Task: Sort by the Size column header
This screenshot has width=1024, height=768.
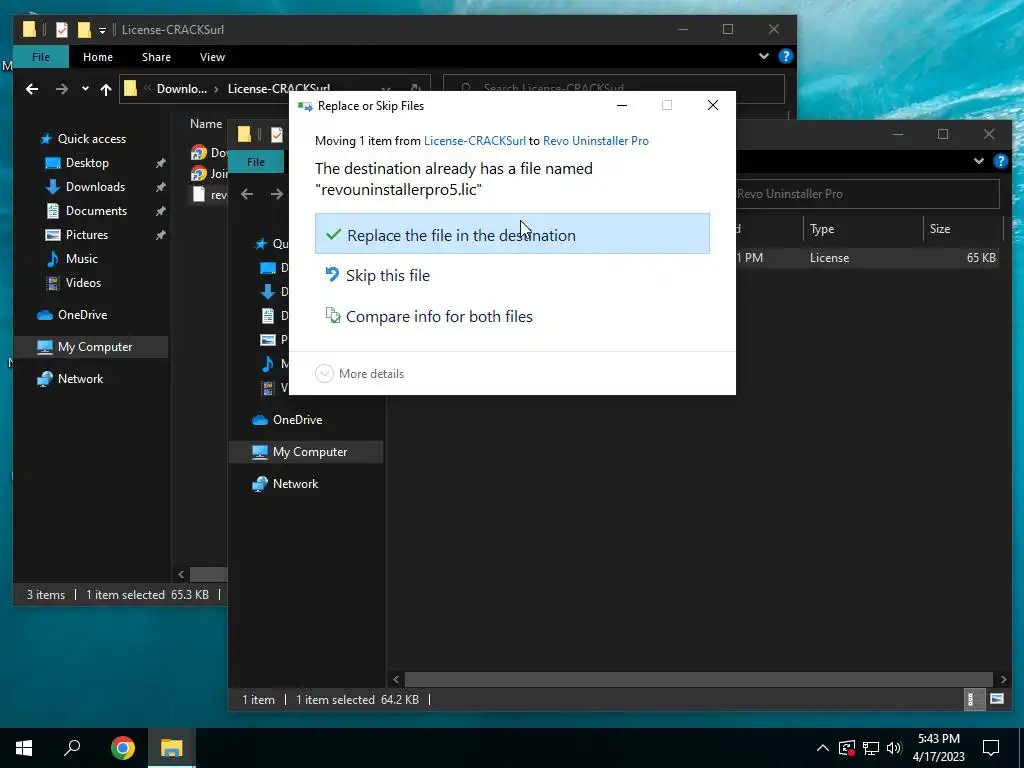Action: coord(940,229)
